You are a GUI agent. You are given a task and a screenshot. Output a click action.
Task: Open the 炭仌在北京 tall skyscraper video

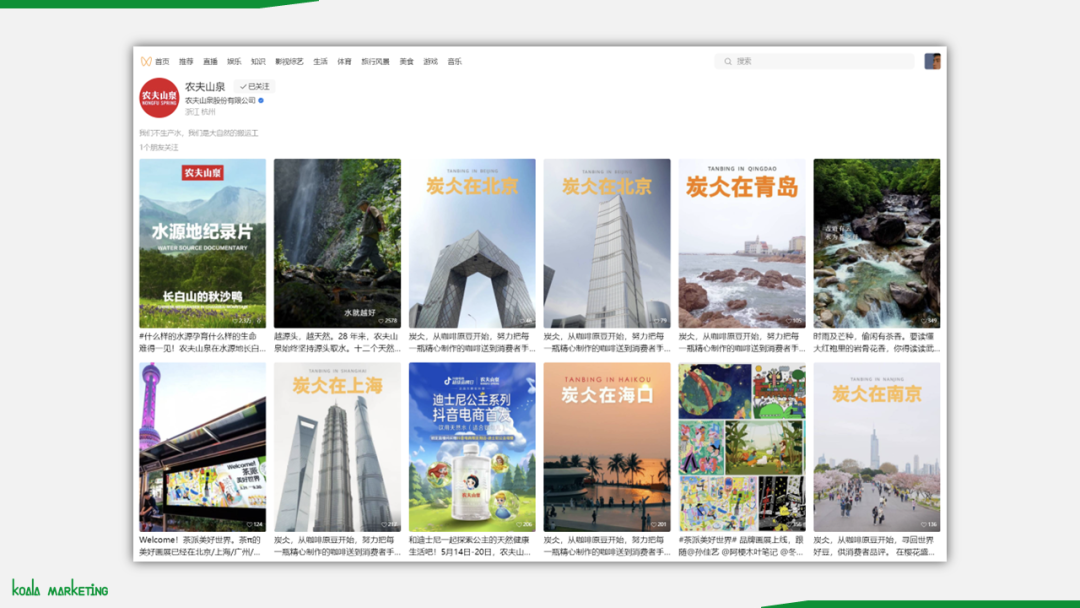(x=607, y=243)
